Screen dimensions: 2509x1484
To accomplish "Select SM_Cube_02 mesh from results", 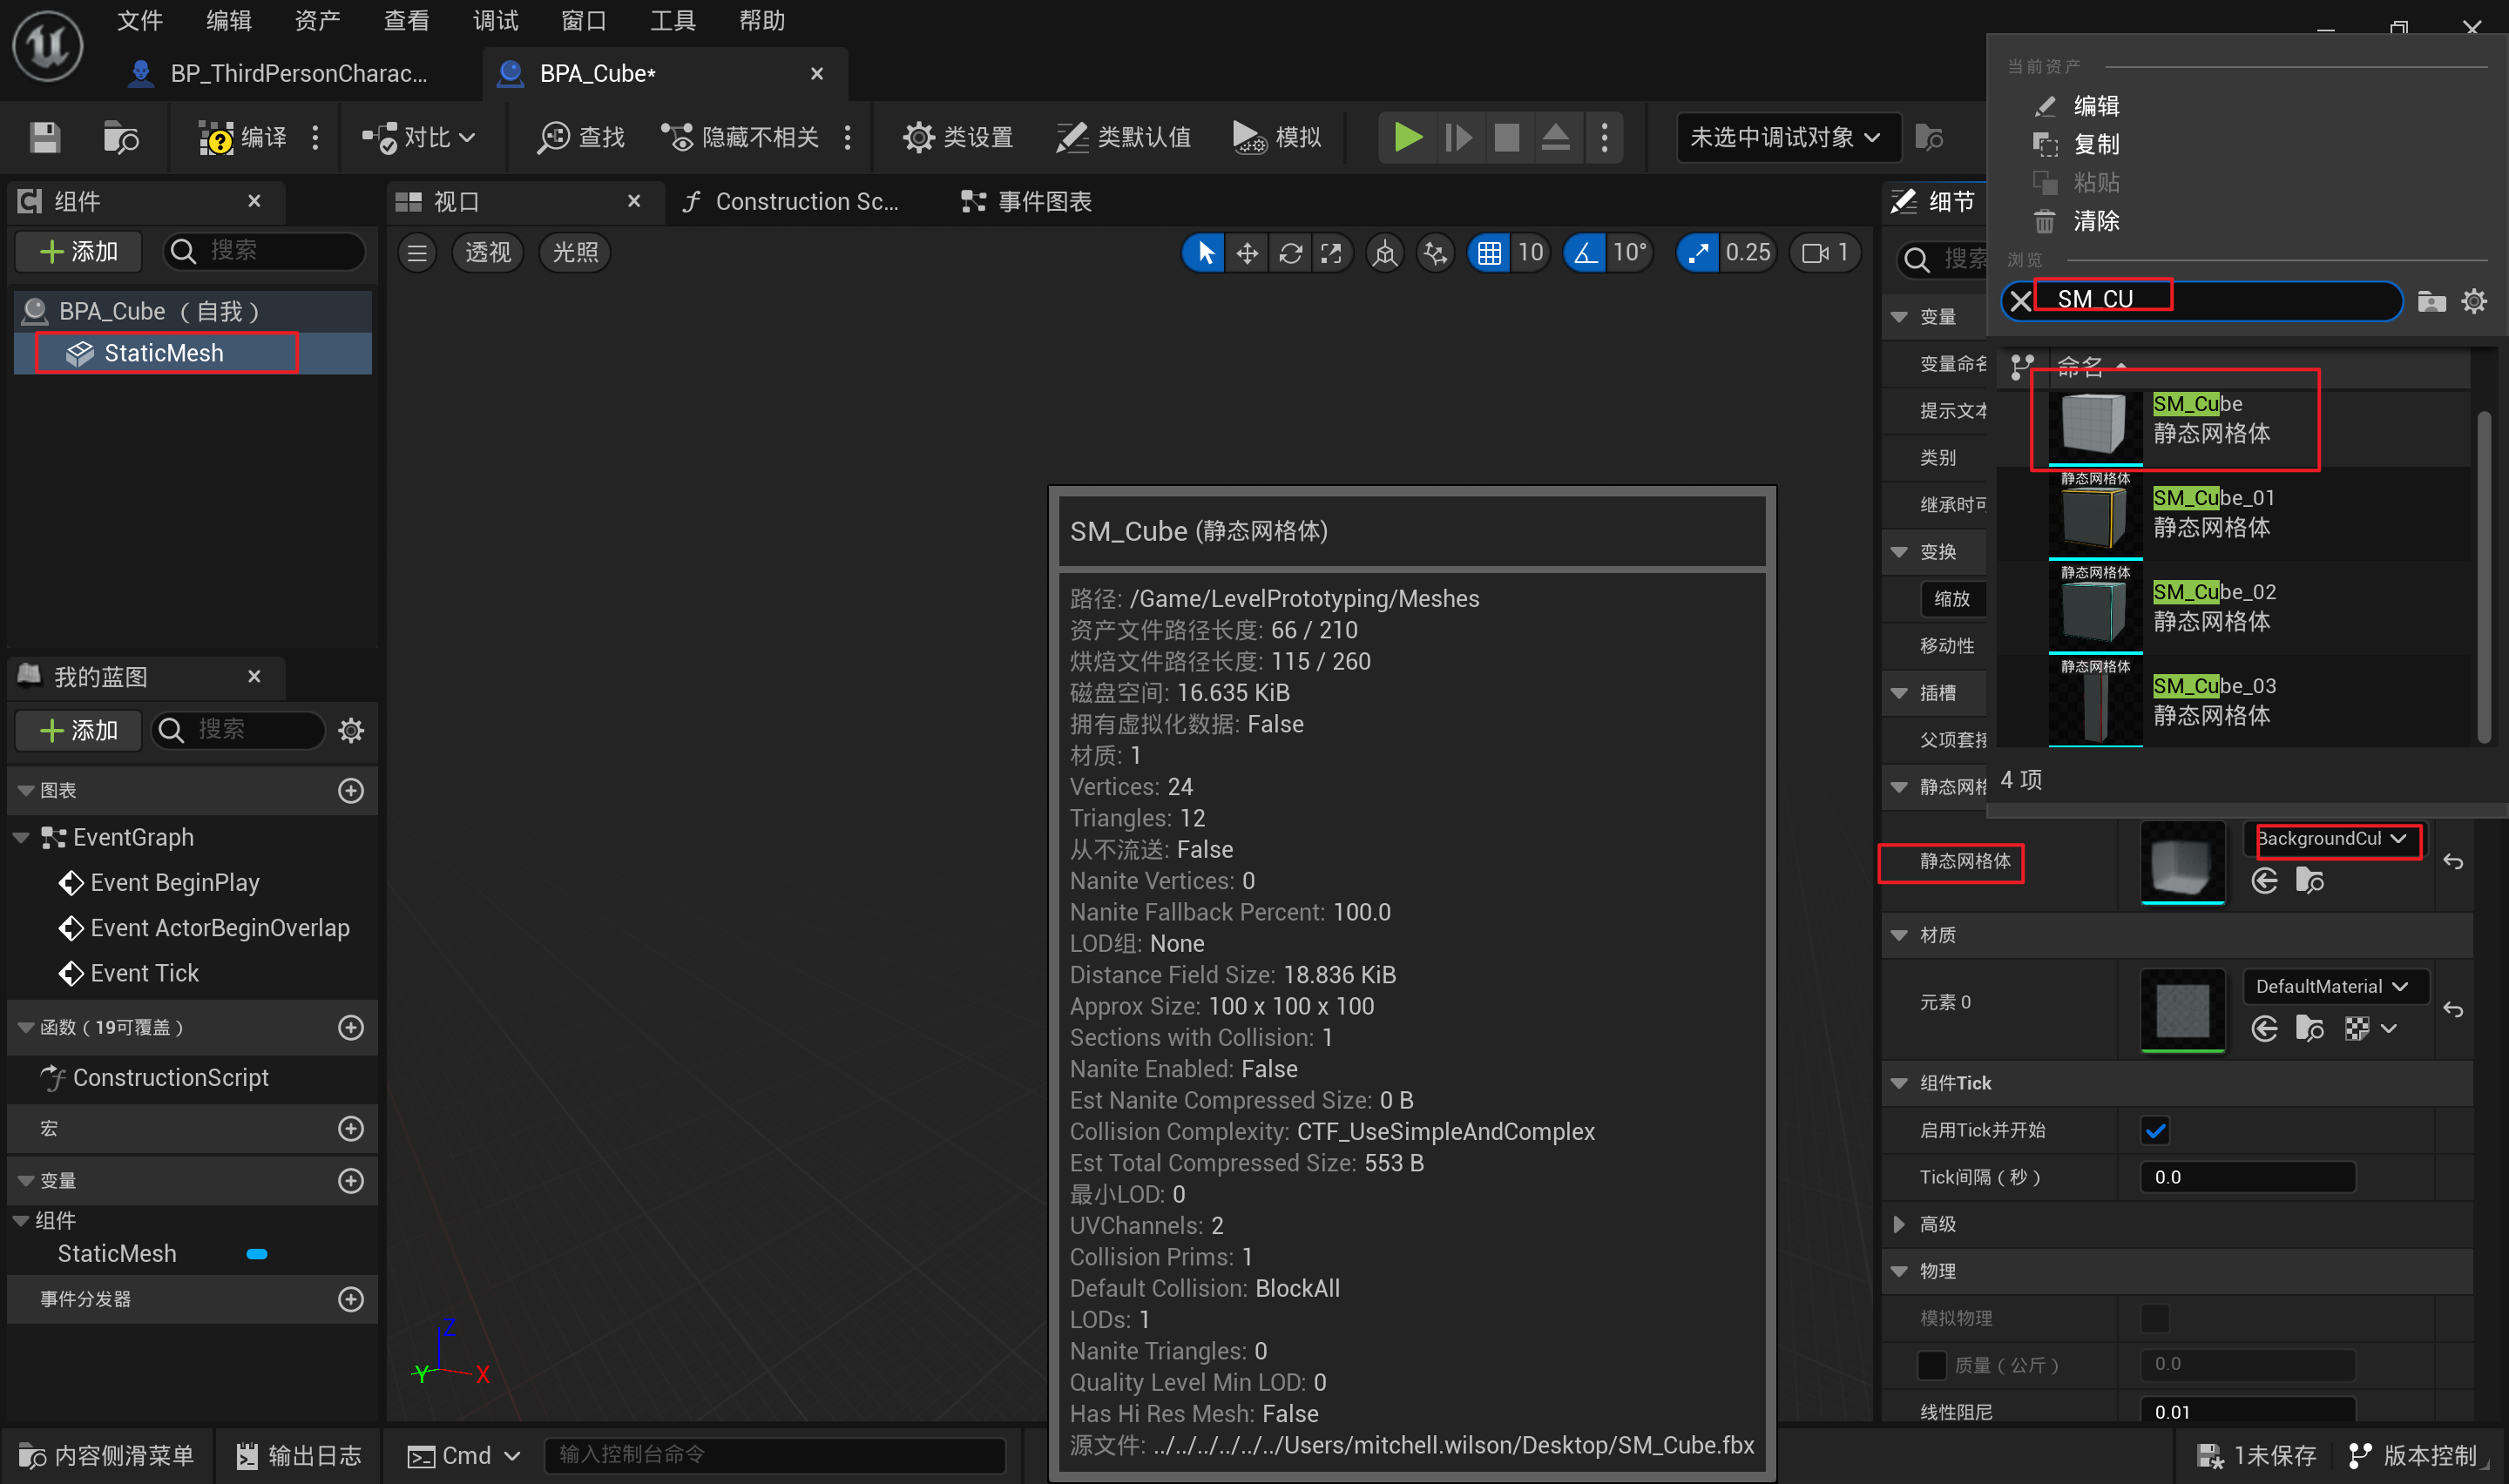I will coord(2213,606).
